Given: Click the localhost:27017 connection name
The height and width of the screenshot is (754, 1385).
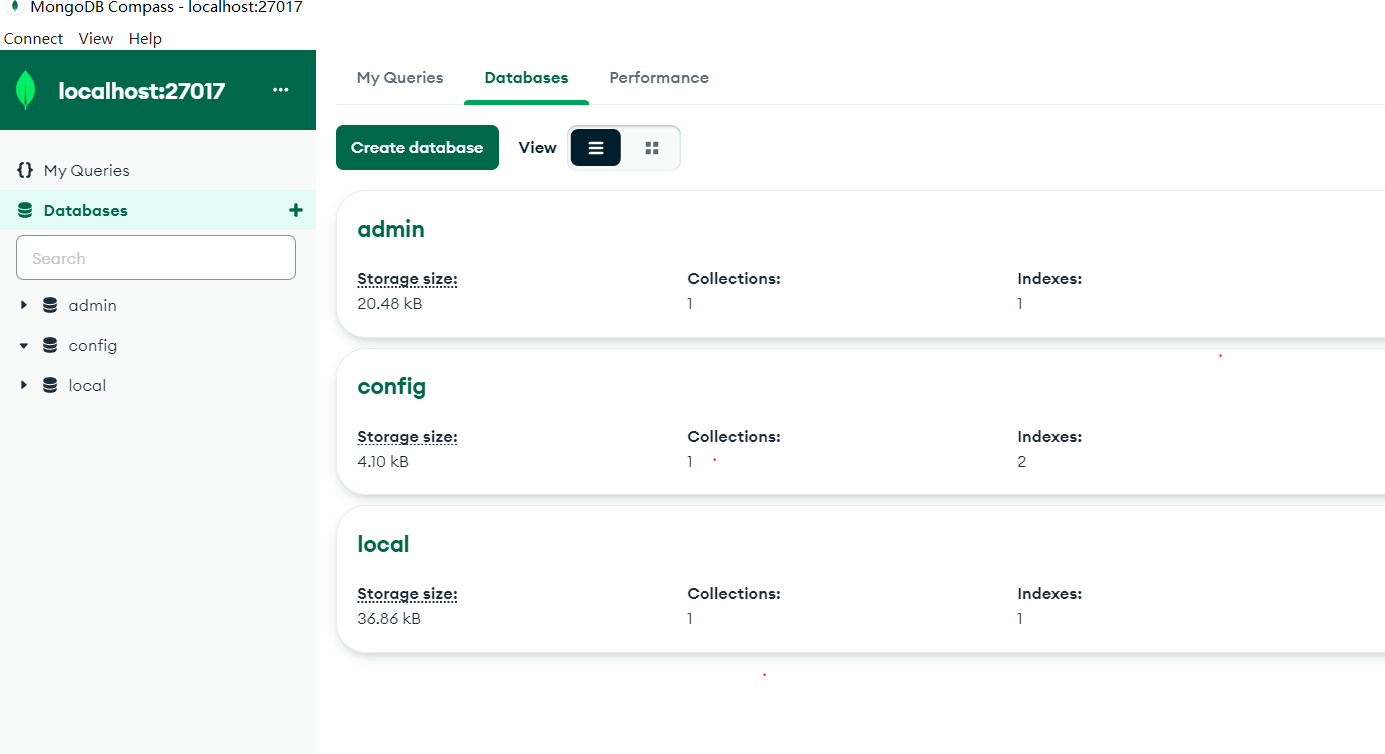Looking at the screenshot, I should point(142,91).
